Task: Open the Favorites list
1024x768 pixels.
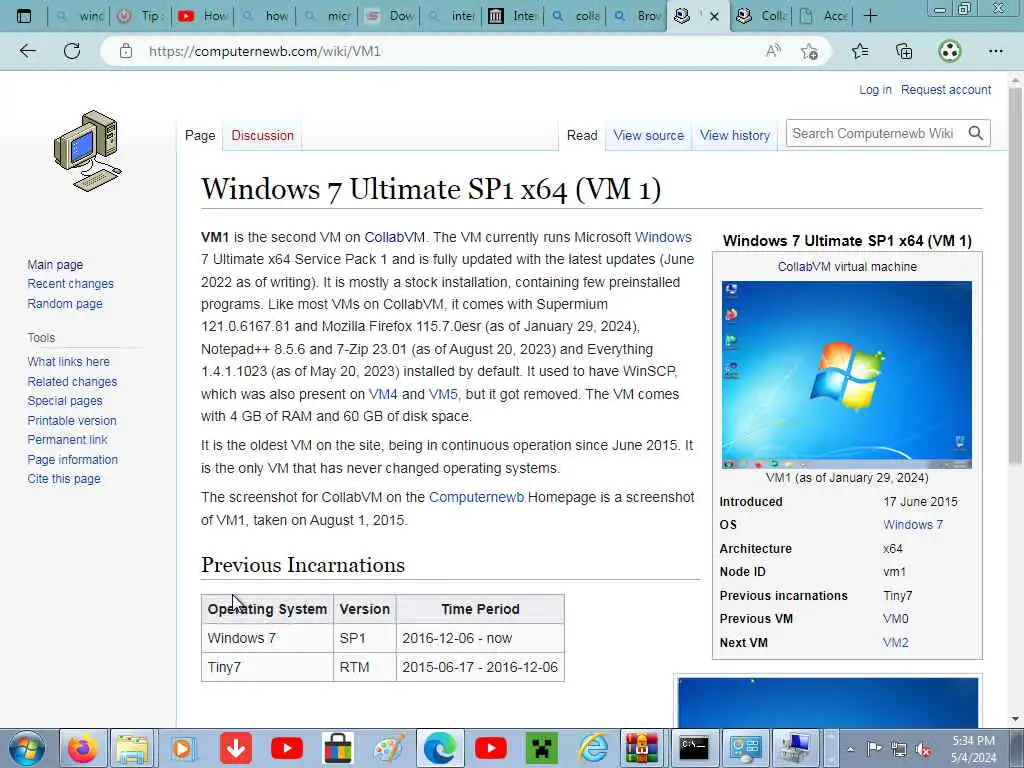Action: [860, 51]
